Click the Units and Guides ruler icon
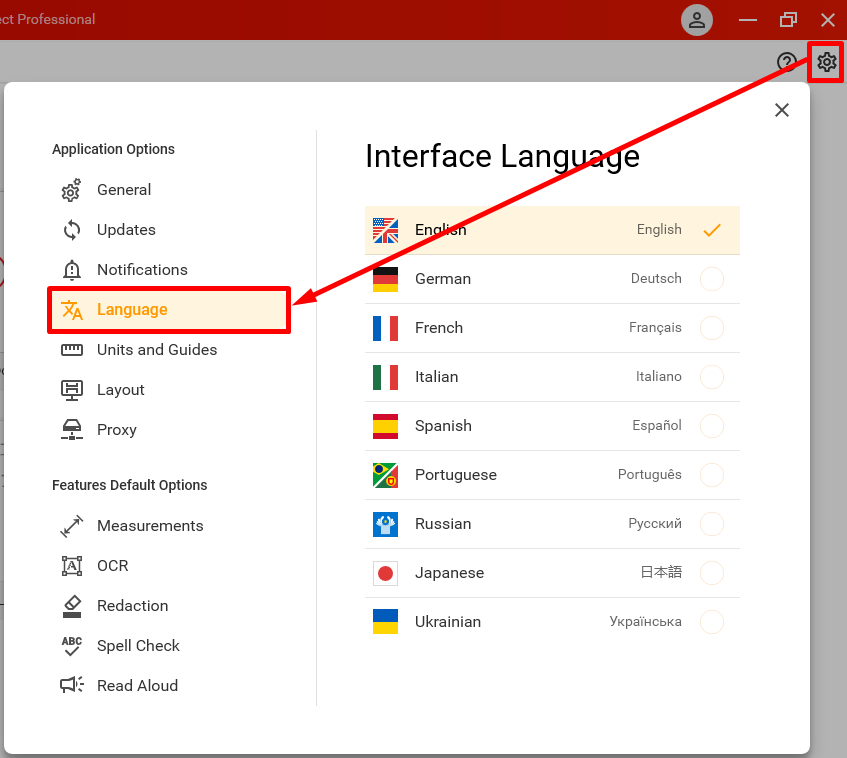The image size is (847, 758). [x=71, y=349]
